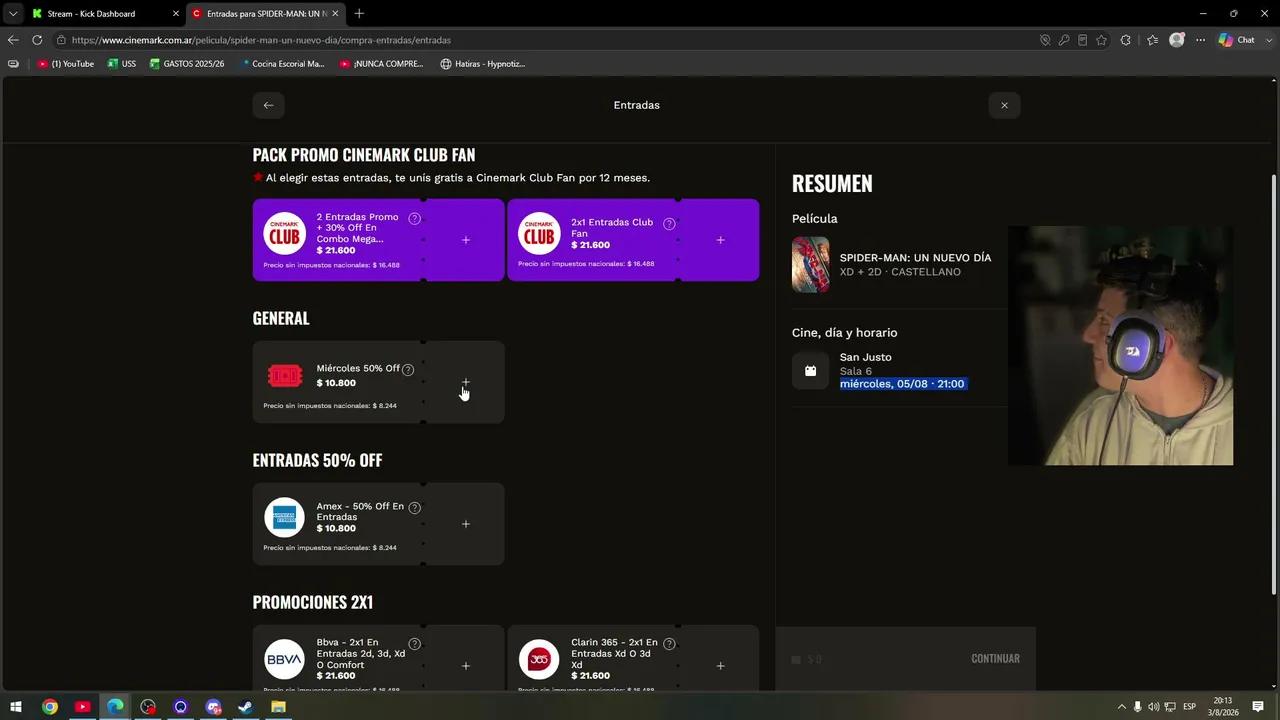Open the Windows Start menu
The image size is (1280, 720).
tap(16, 707)
